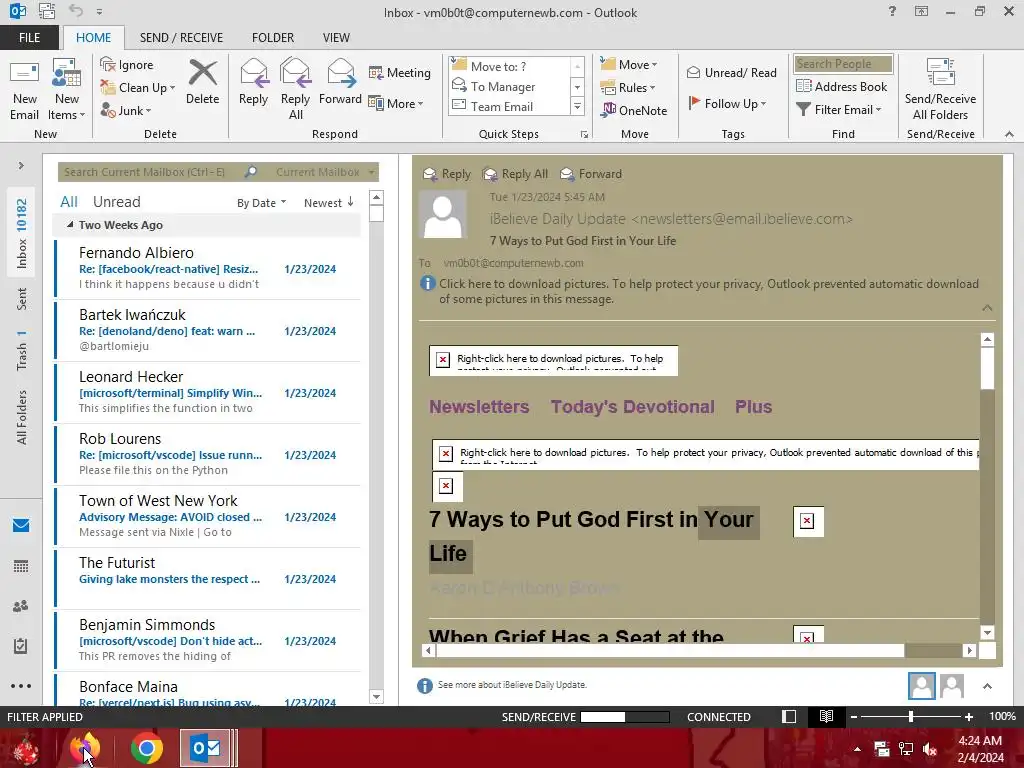Reply with a Meeting
The image size is (1024, 768).
[400, 72]
